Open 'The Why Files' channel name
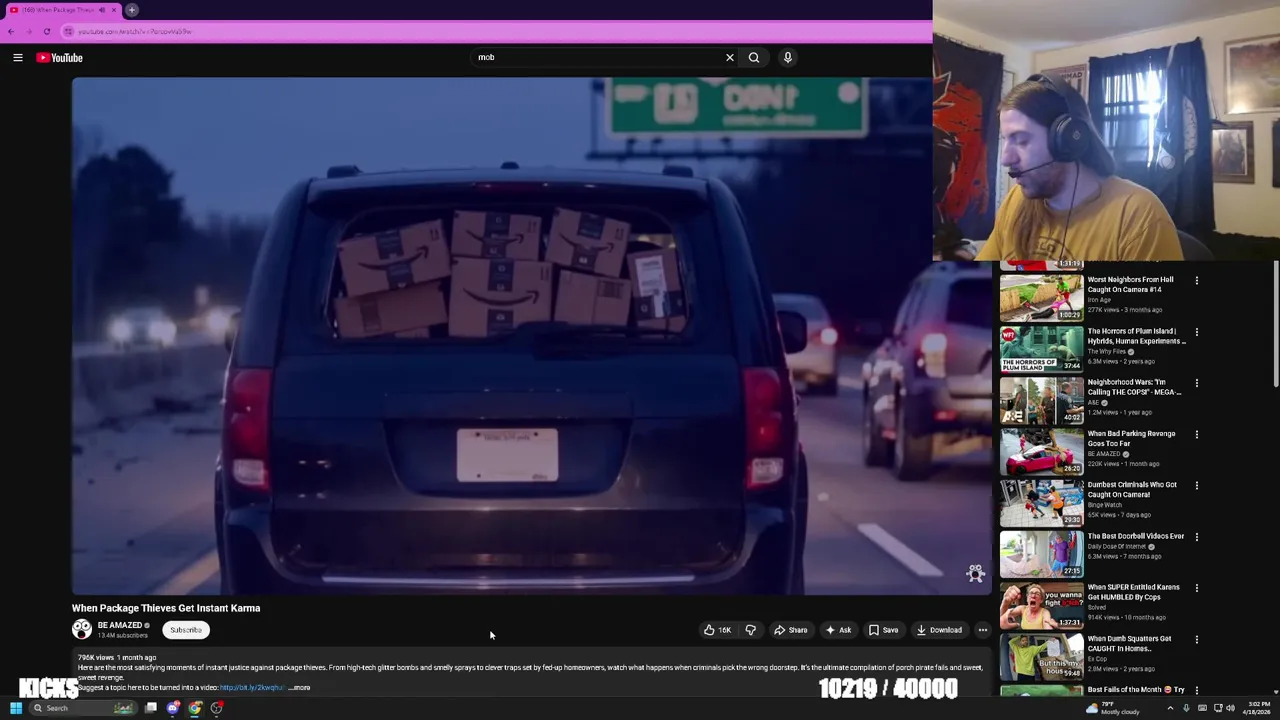Image resolution: width=1280 pixels, height=720 pixels. [1106, 352]
